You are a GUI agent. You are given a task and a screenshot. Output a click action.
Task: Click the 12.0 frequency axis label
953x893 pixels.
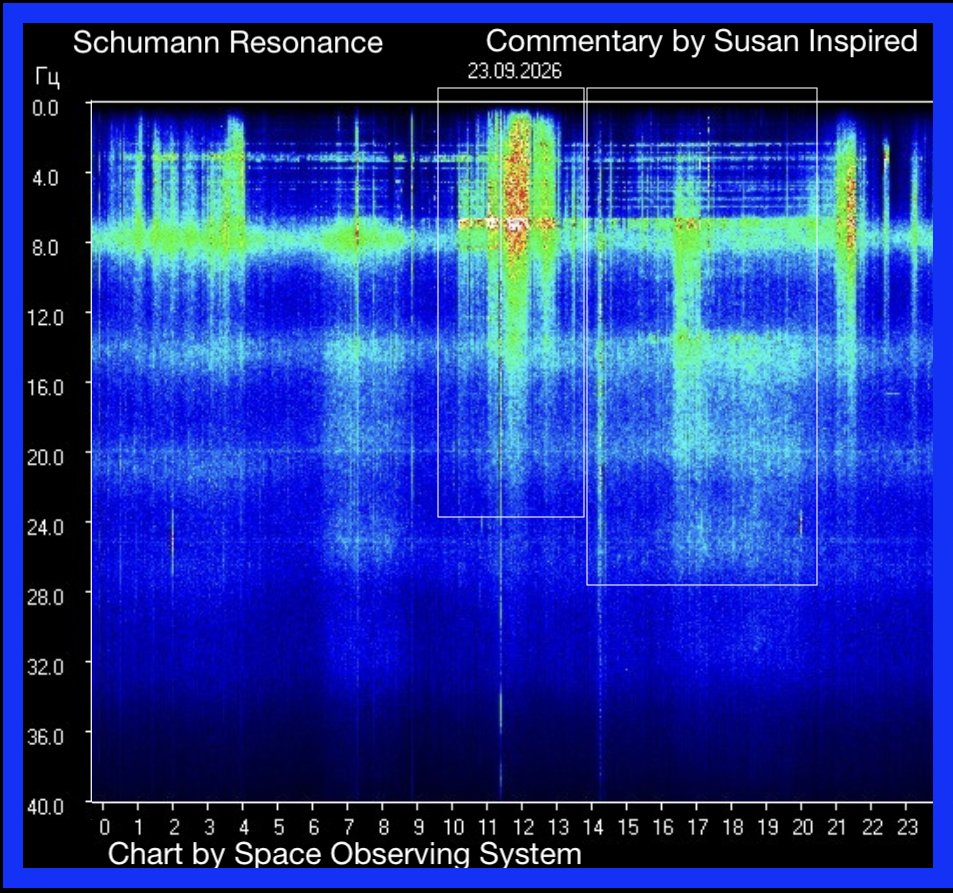click(45, 318)
